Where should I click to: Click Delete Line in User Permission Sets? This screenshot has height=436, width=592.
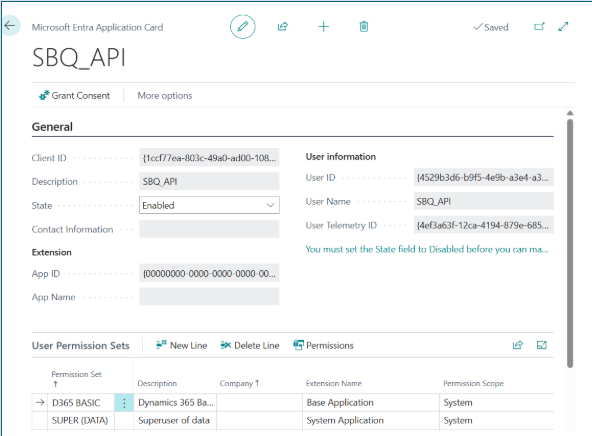tap(250, 345)
